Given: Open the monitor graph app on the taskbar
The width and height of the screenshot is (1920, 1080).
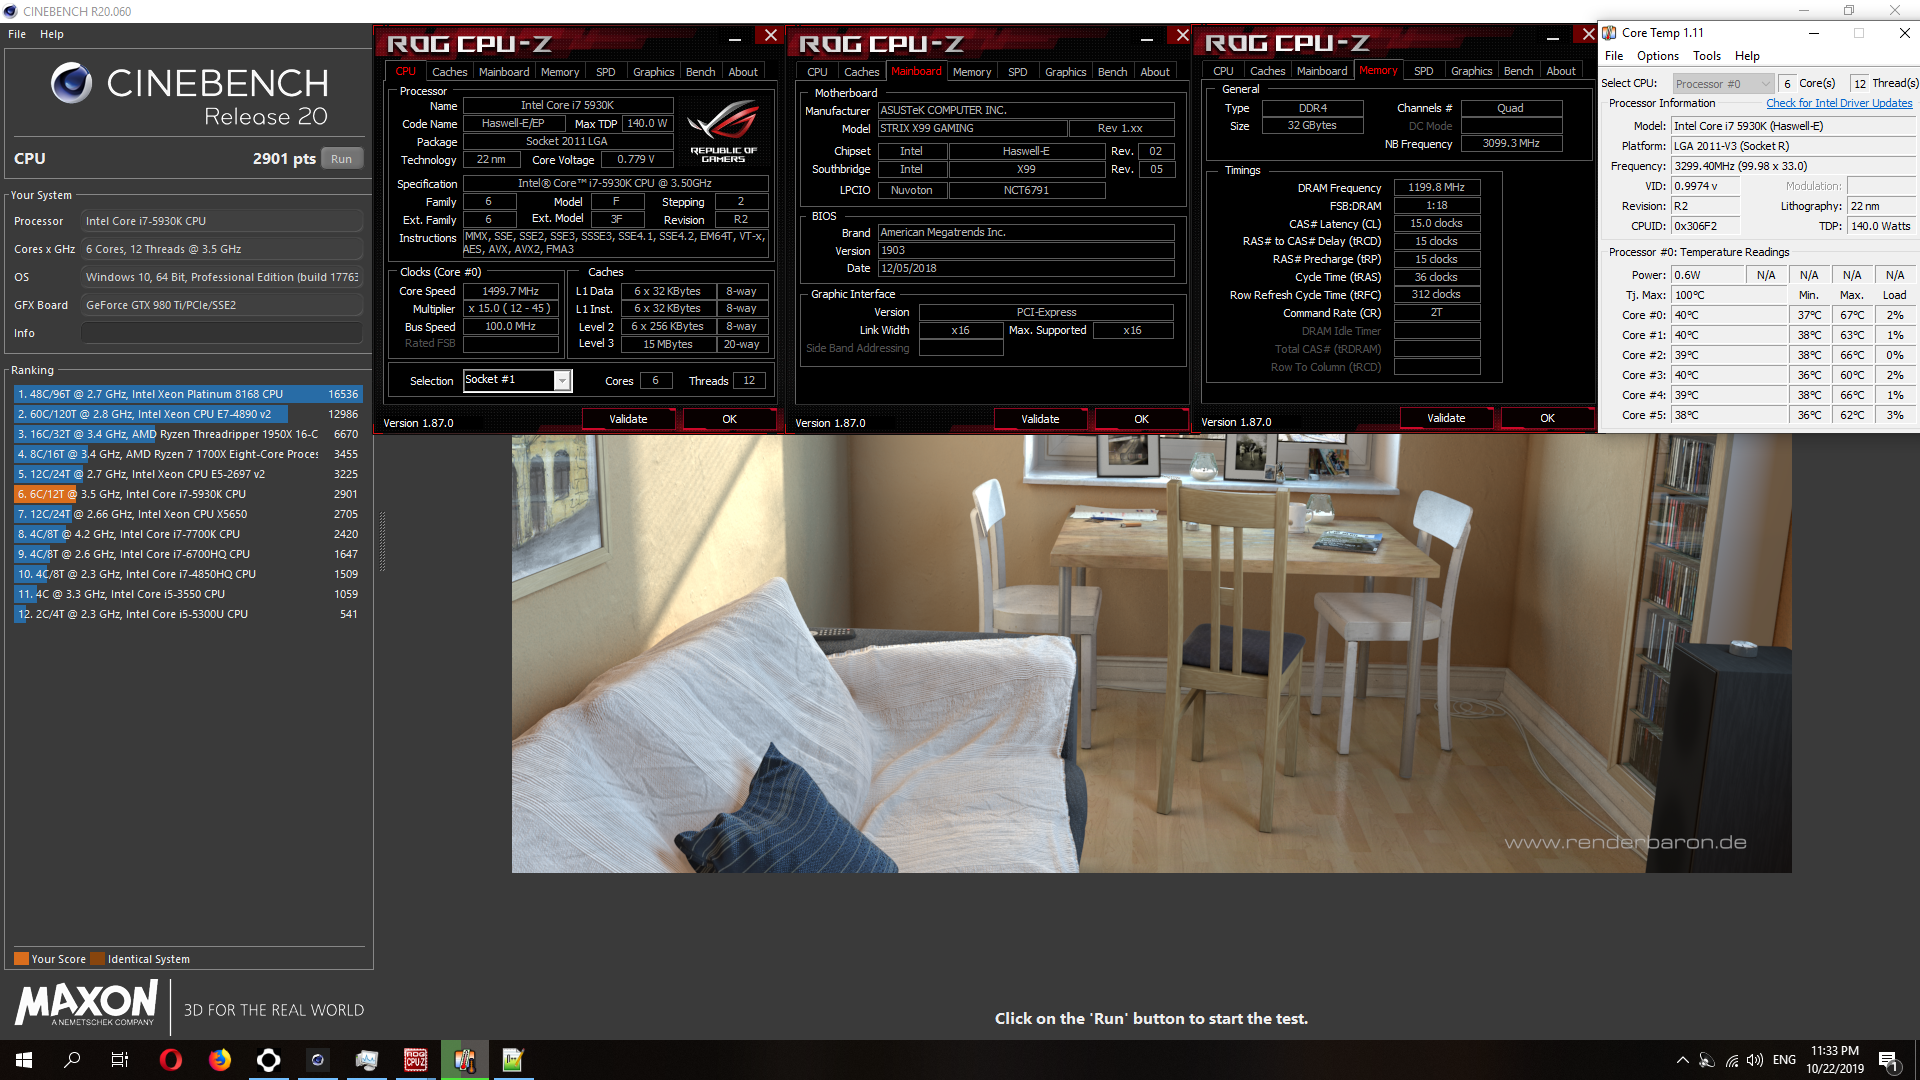Looking at the screenshot, I should pos(367,1060).
